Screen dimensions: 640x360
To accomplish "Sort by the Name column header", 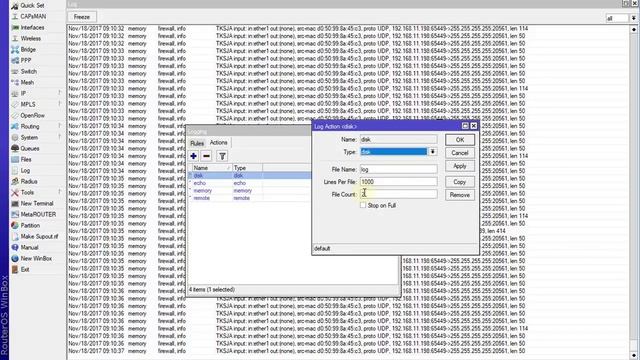I will [212, 168].
